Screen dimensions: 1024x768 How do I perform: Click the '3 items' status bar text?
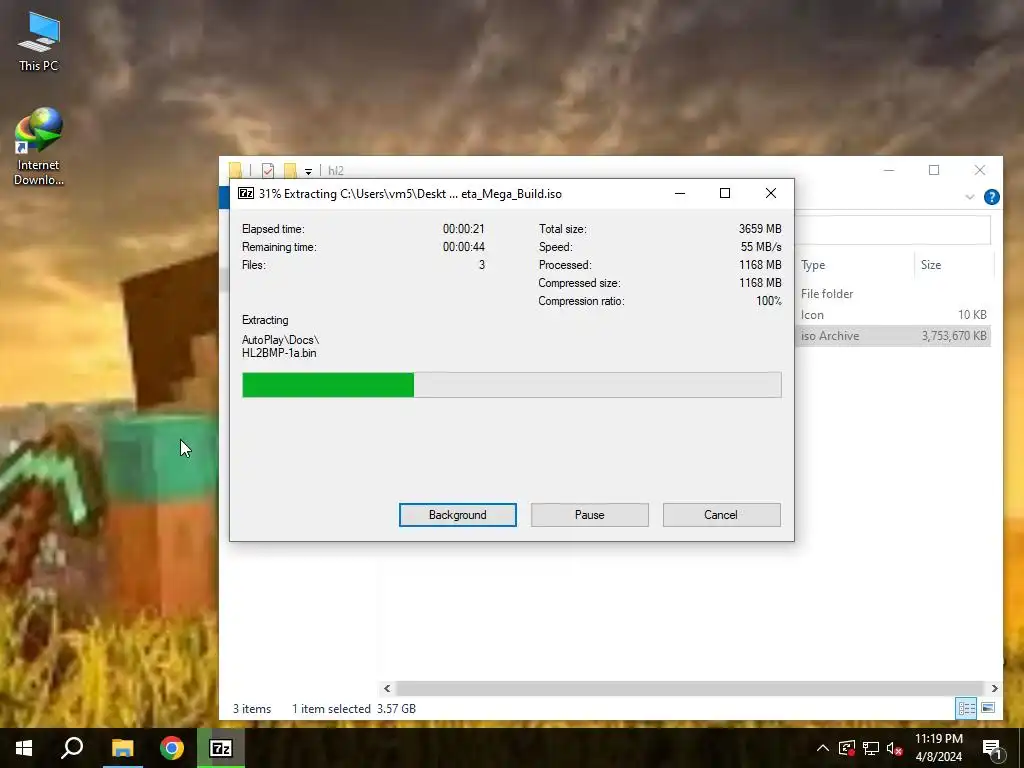[x=252, y=709]
